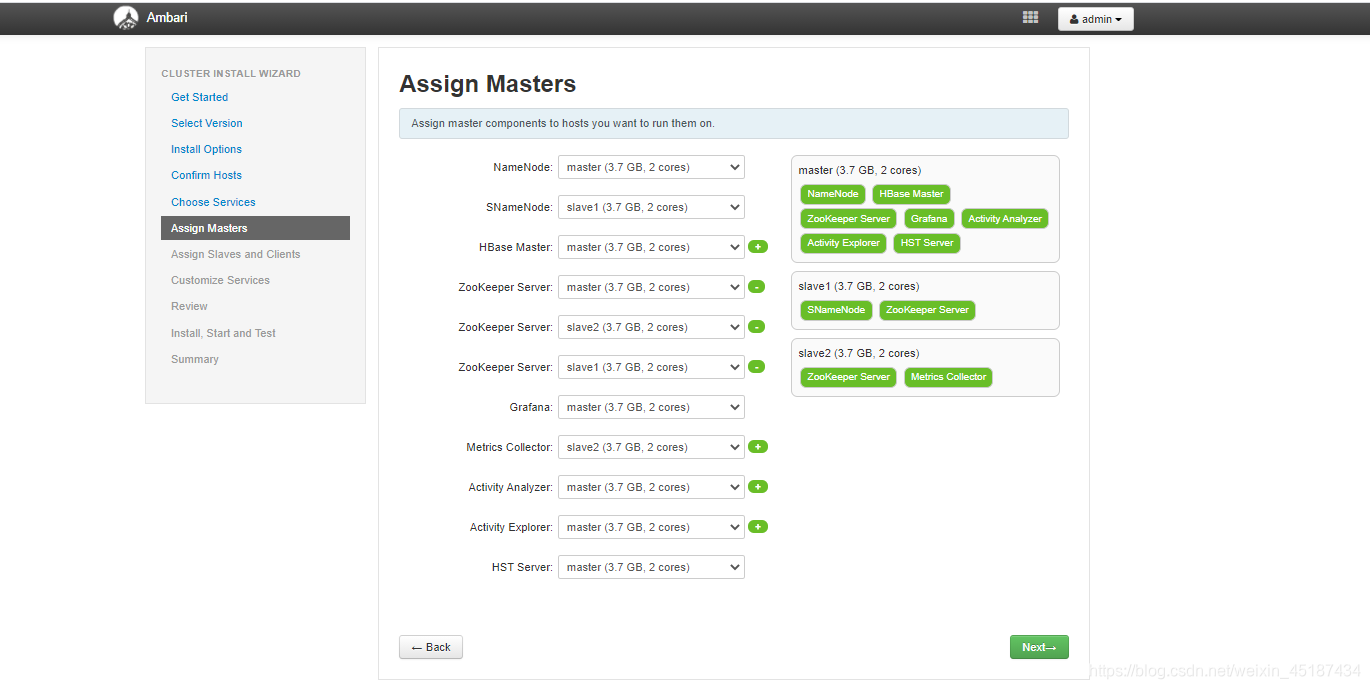Click ZooKeeper Server tag under slave1 host
This screenshot has width=1370, height=689.
tap(927, 310)
